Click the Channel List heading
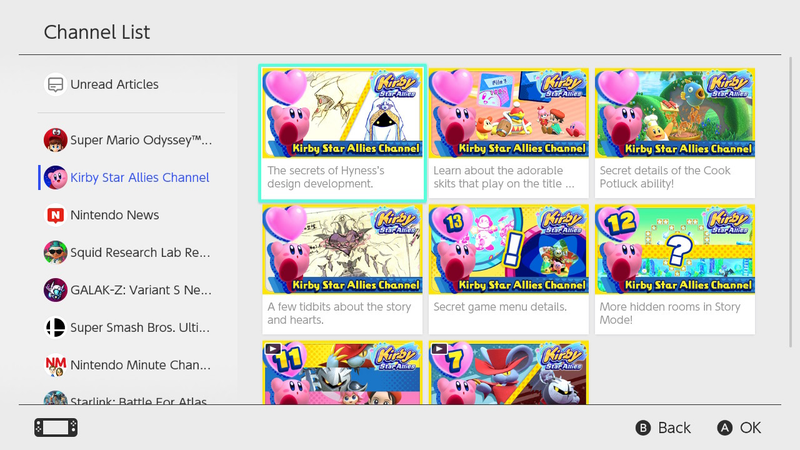Screen dimensions: 800x450 (97, 32)
